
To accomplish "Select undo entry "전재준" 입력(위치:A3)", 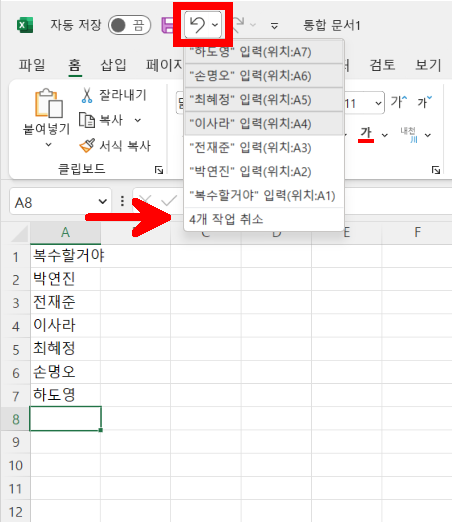I will coord(264,148).
